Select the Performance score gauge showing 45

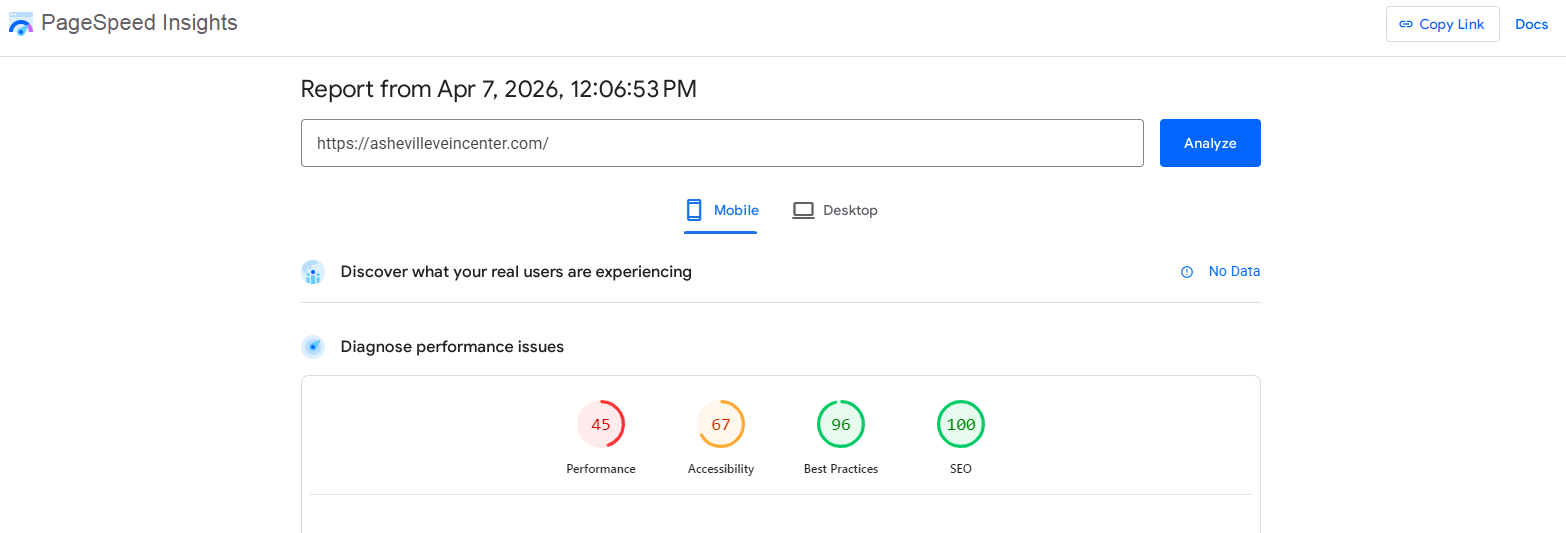[x=601, y=424]
